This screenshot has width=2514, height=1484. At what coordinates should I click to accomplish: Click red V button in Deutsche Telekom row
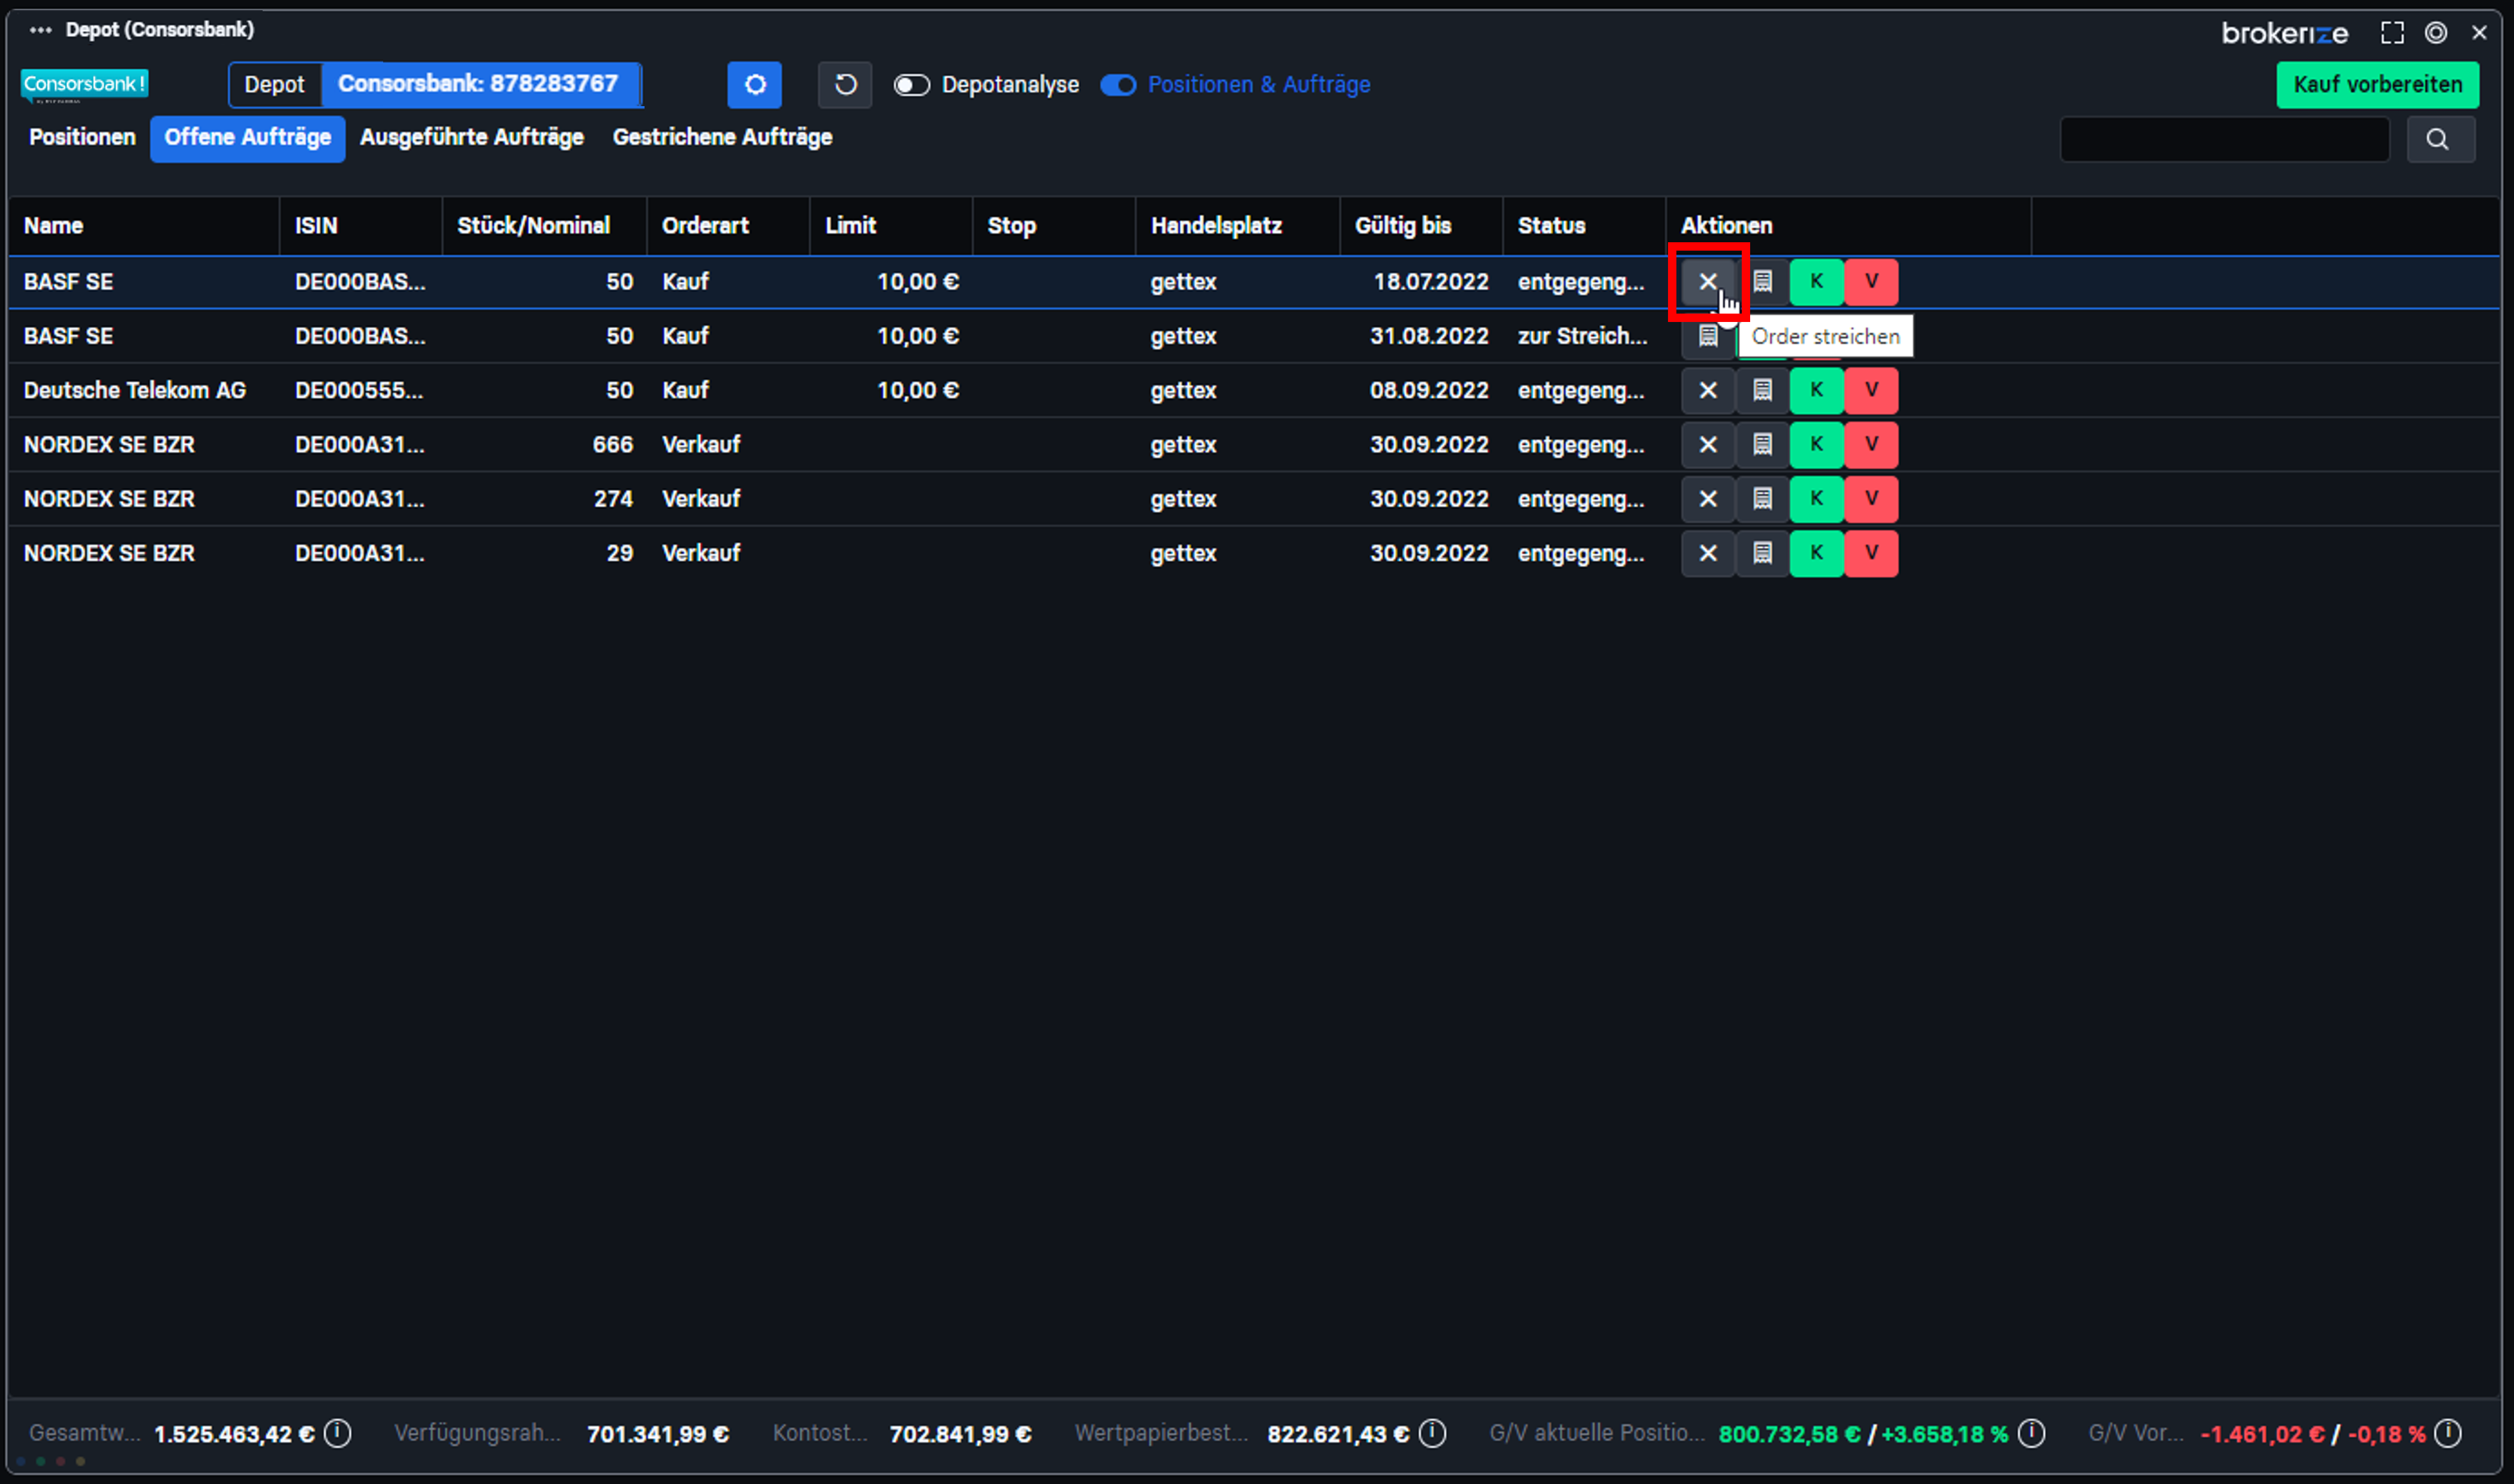(x=1871, y=390)
